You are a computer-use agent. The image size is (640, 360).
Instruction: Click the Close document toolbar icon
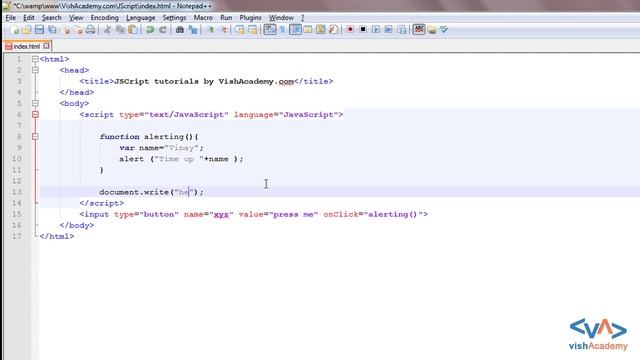click(65, 30)
